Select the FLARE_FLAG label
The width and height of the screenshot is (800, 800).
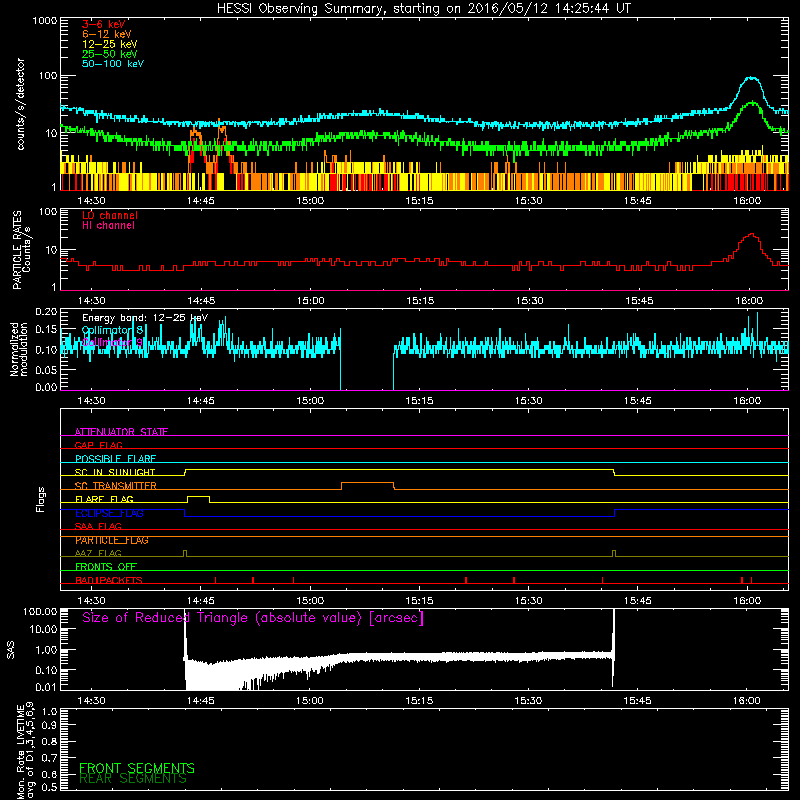[104, 499]
